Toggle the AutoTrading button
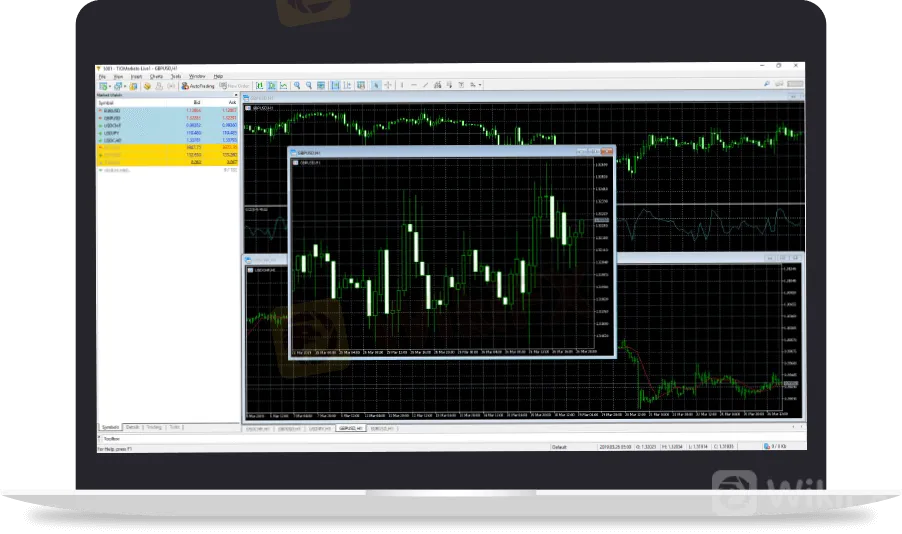The height and width of the screenshot is (534, 902). pyautogui.click(x=199, y=85)
